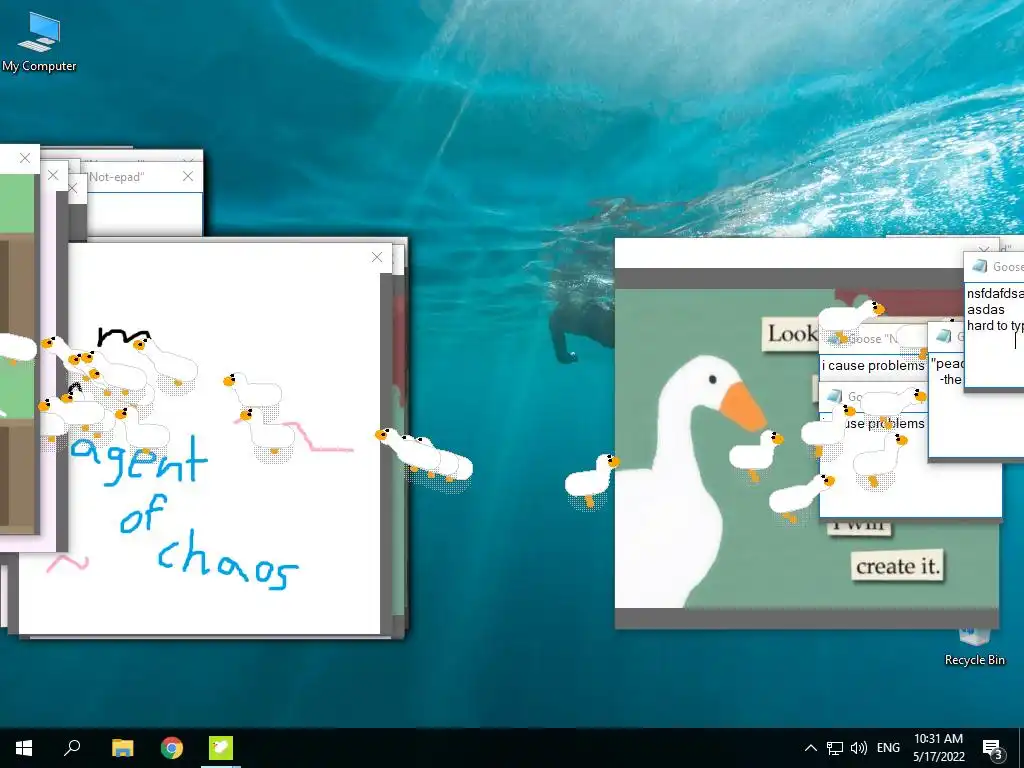
Task: Show hidden system tray icons
Action: pyautogui.click(x=810, y=748)
